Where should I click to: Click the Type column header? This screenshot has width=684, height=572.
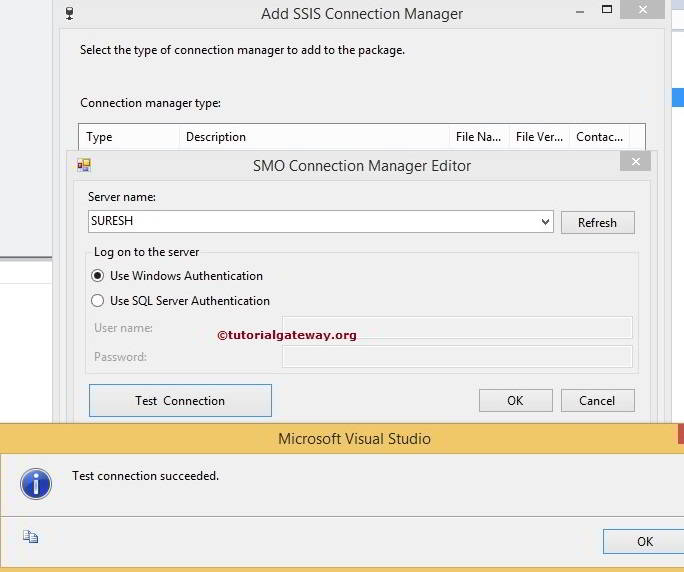(129, 137)
